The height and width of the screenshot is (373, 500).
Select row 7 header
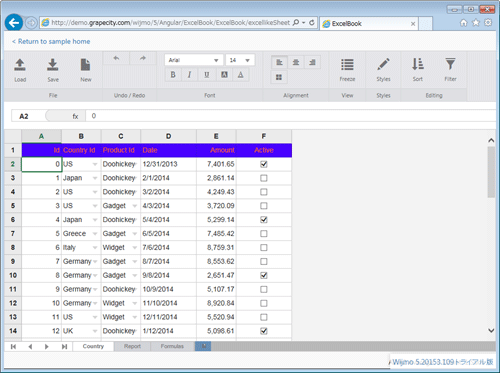13,234
